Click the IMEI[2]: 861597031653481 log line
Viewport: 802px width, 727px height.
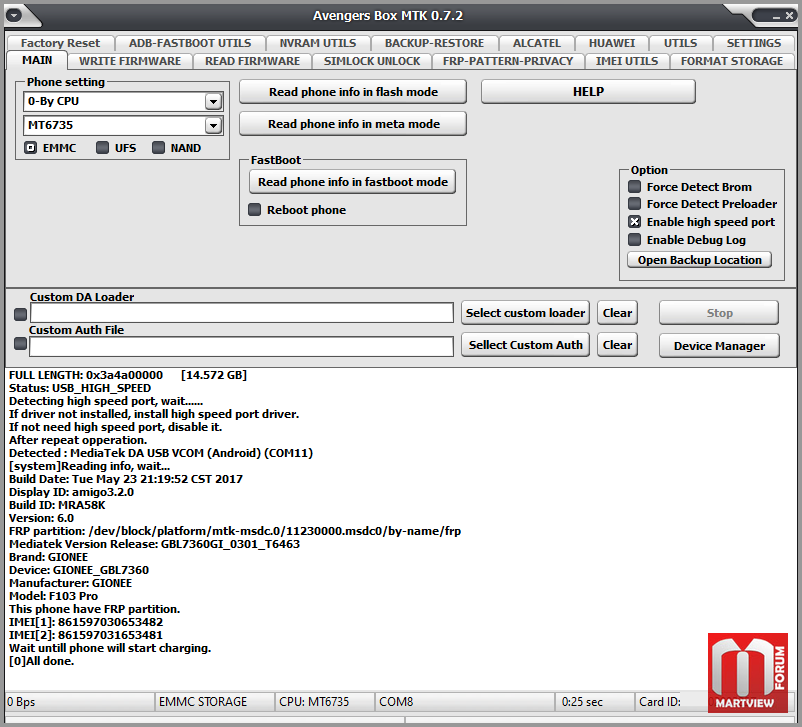[86, 635]
